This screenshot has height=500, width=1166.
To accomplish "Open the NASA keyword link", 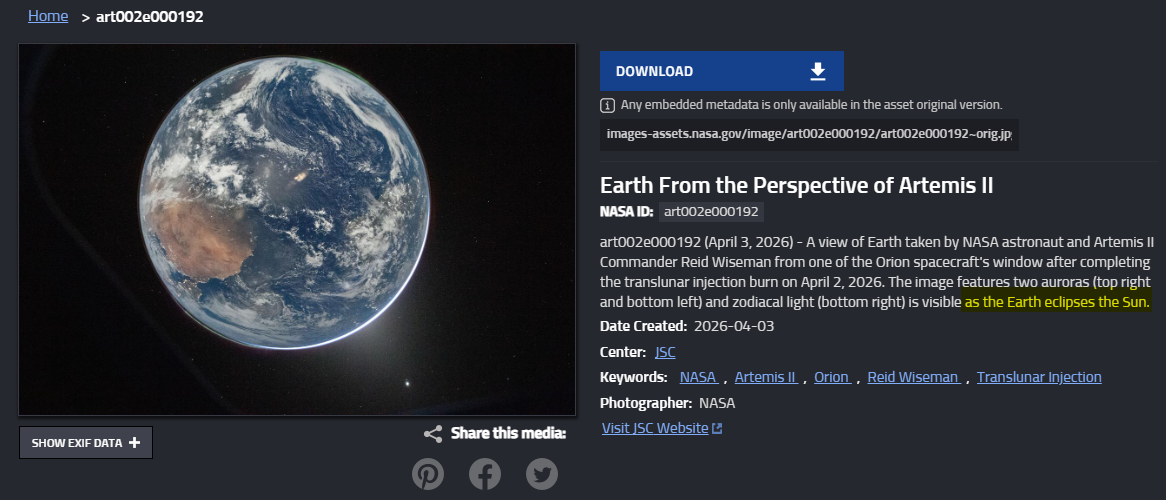I will tap(698, 377).
